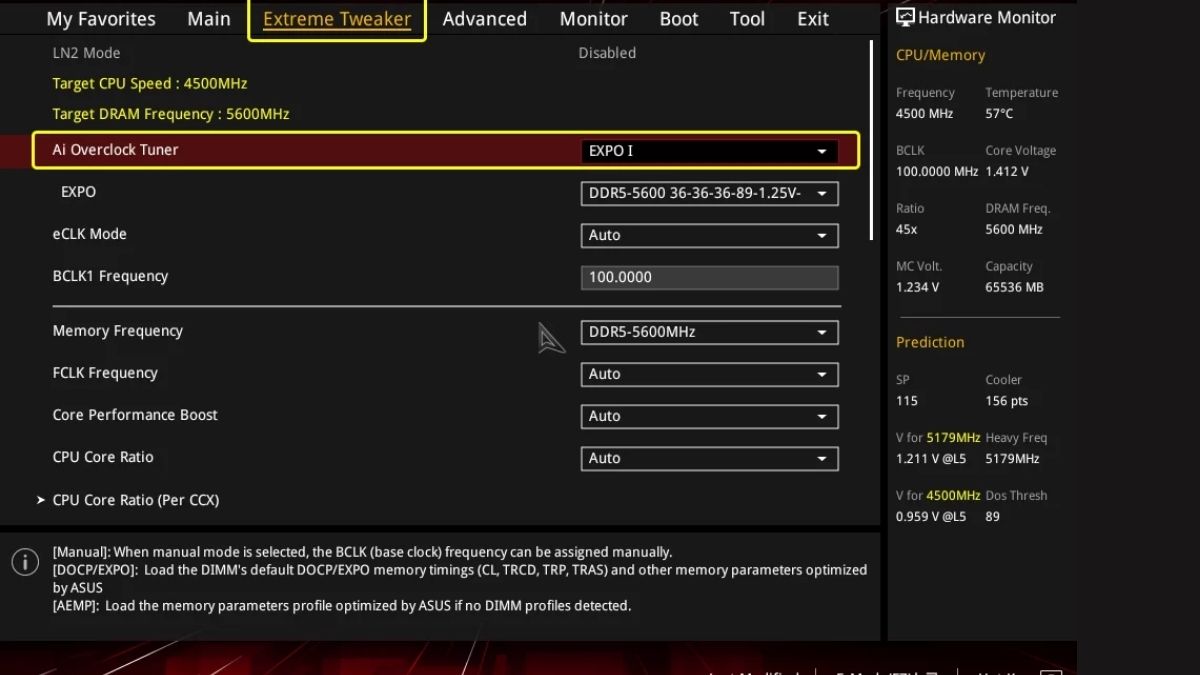Select the LN2 Mode row label

click(x=86, y=53)
